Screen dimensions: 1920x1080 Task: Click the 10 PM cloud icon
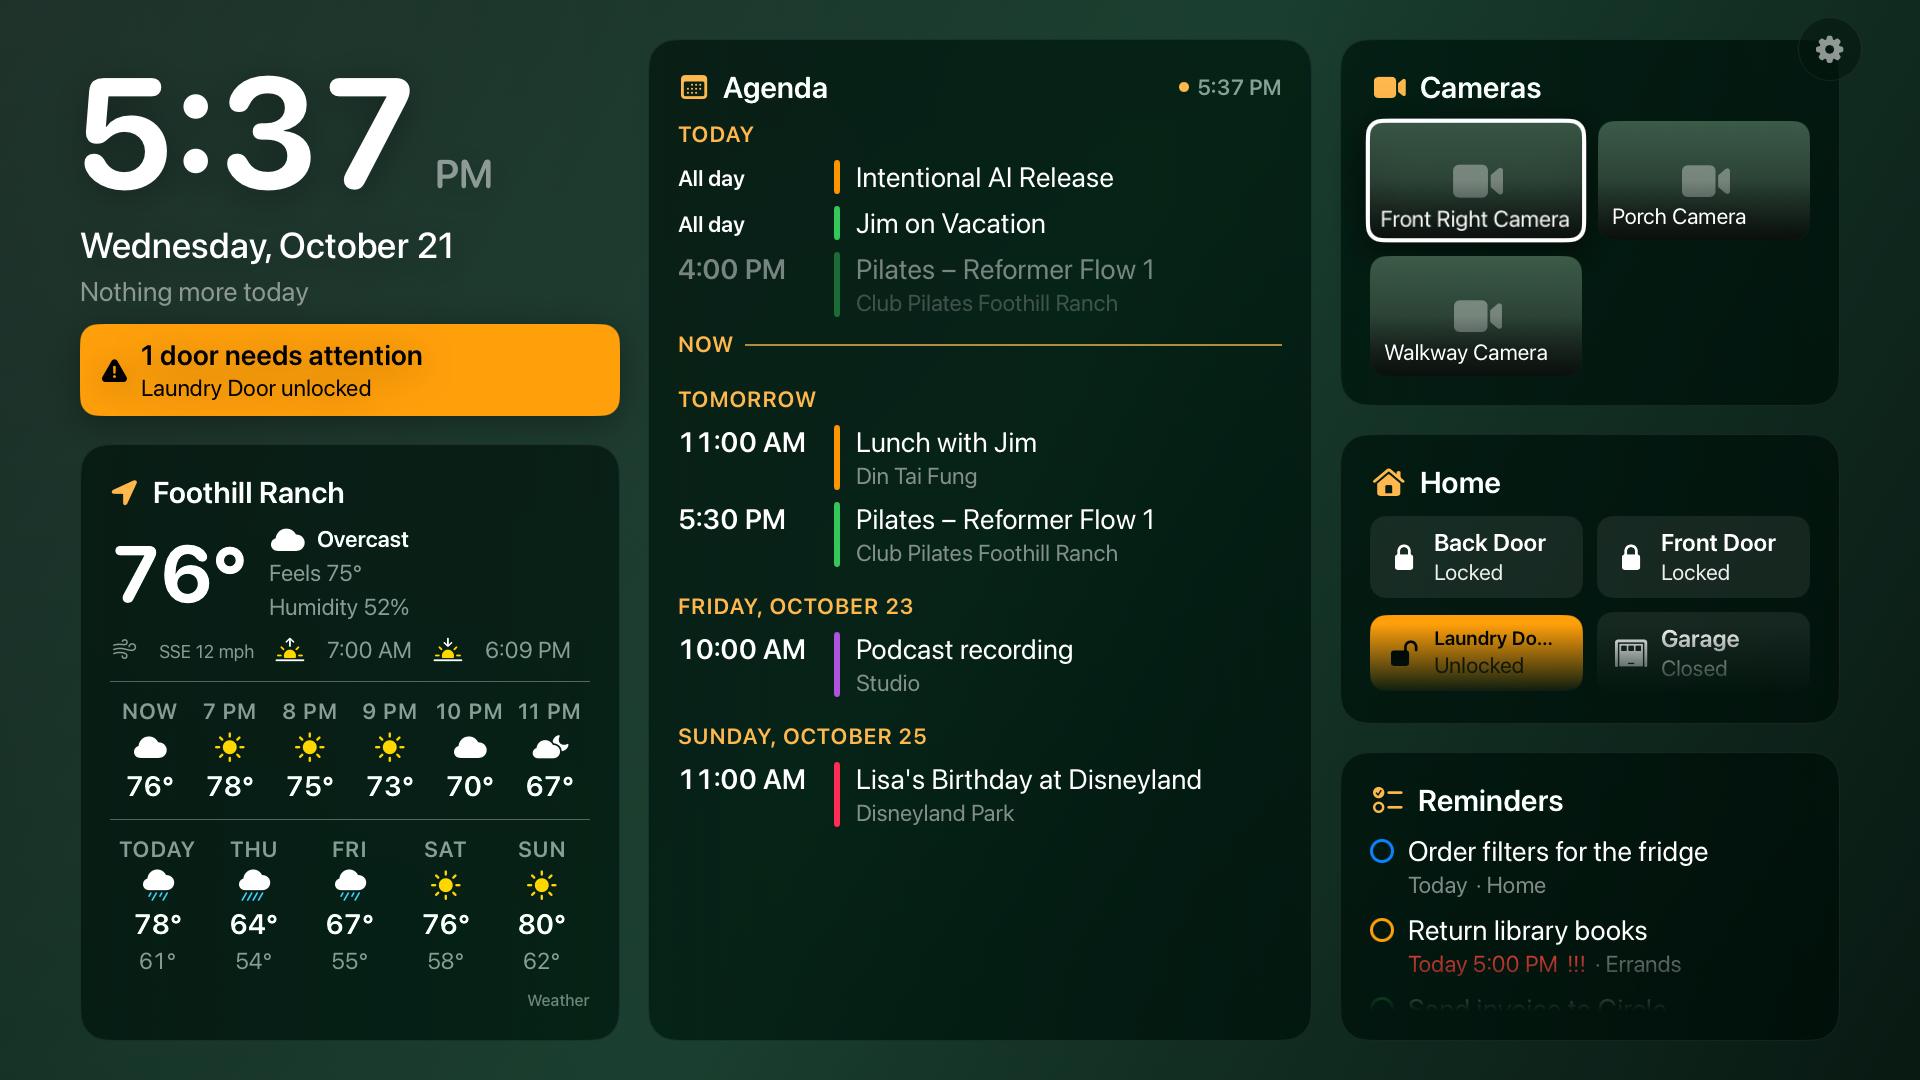click(x=470, y=747)
